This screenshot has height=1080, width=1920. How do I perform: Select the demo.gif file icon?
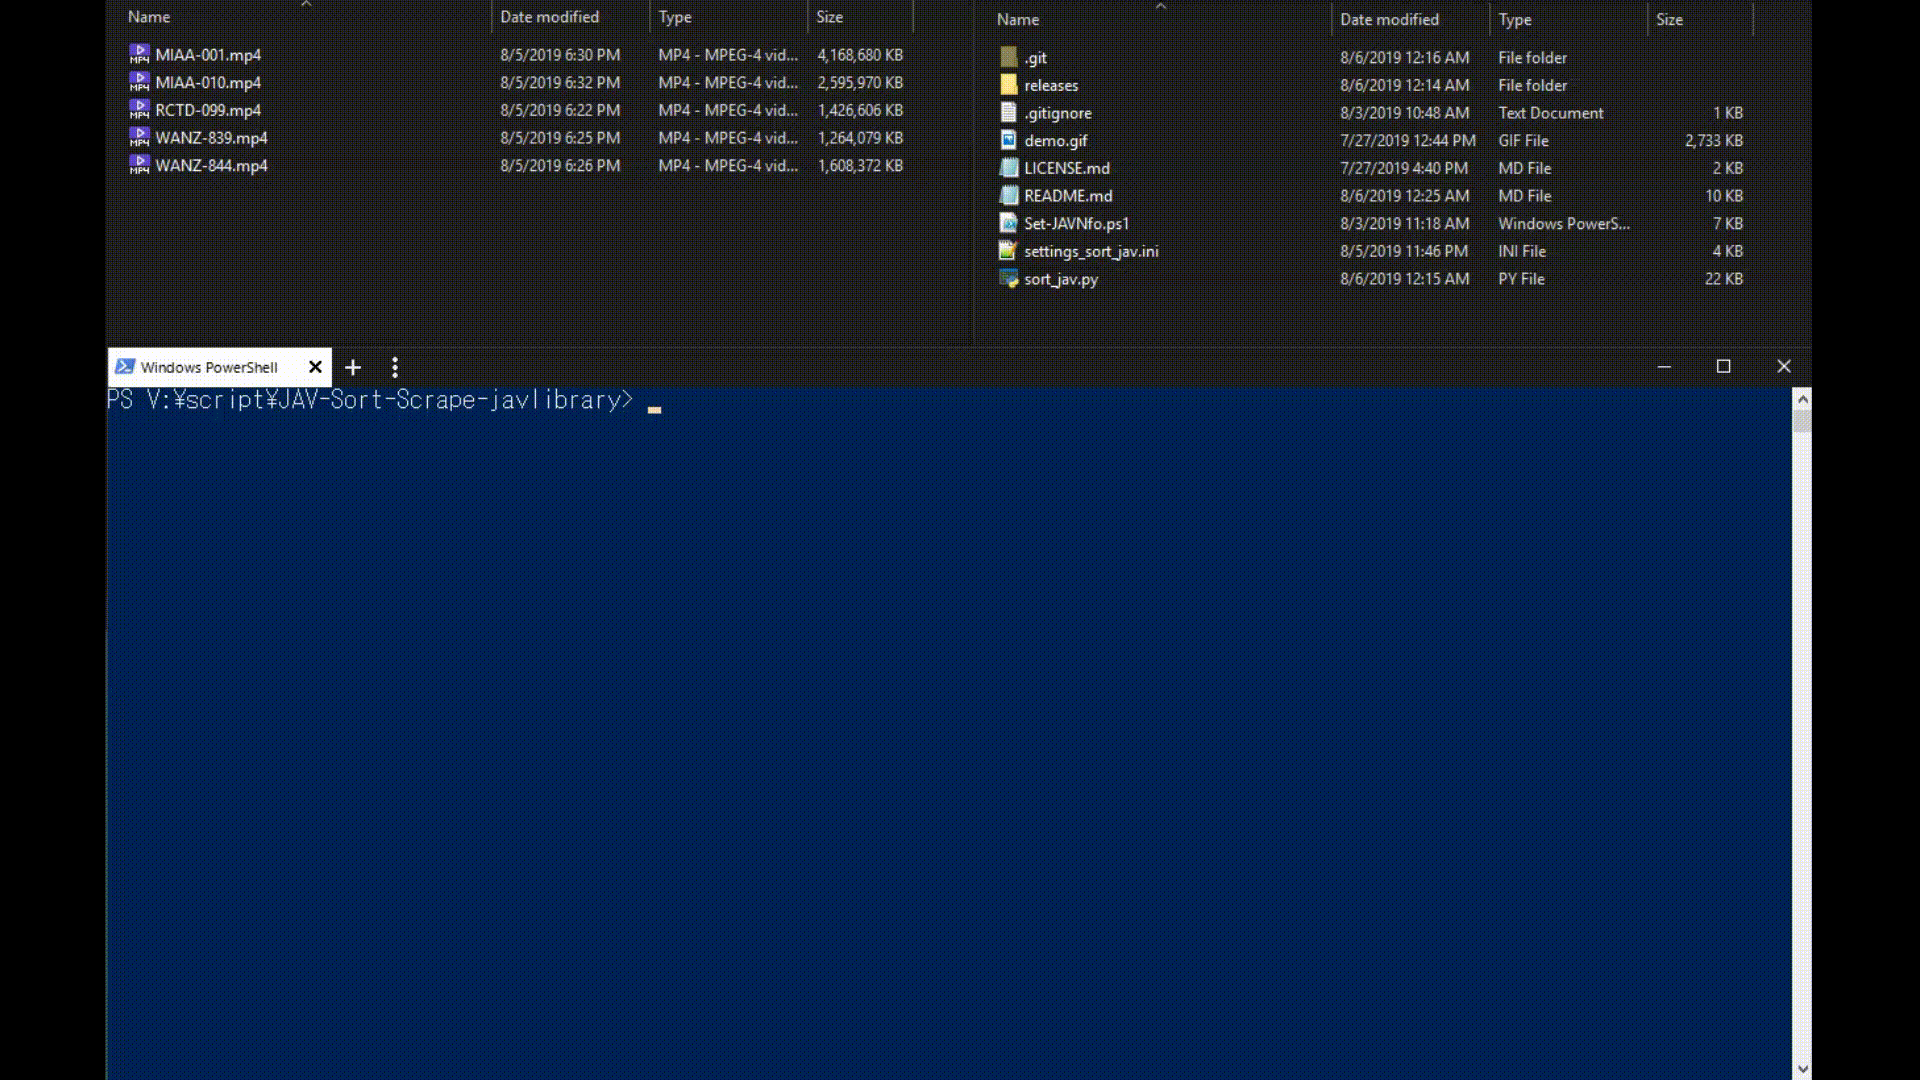pyautogui.click(x=1008, y=140)
